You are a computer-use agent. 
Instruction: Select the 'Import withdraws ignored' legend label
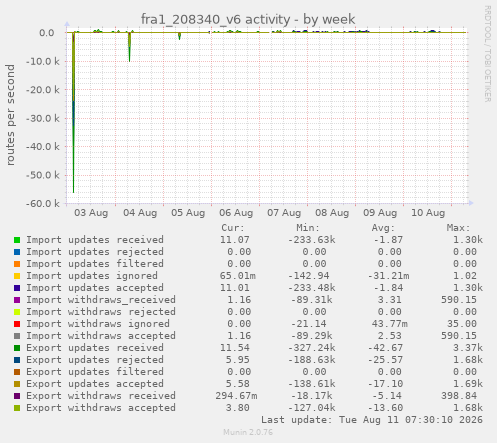98,324
